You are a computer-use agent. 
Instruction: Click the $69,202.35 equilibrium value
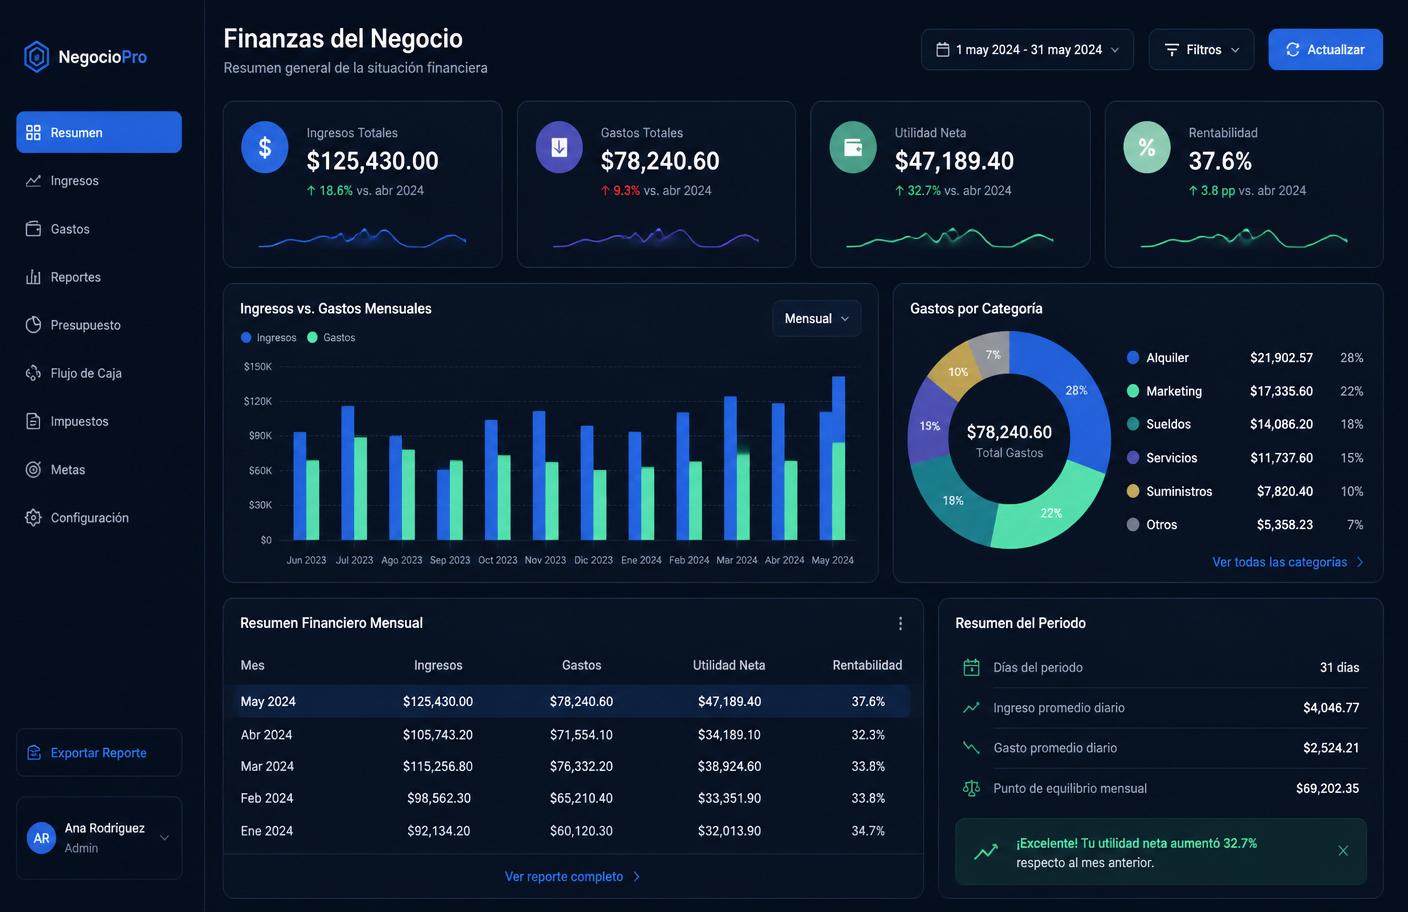point(1327,788)
